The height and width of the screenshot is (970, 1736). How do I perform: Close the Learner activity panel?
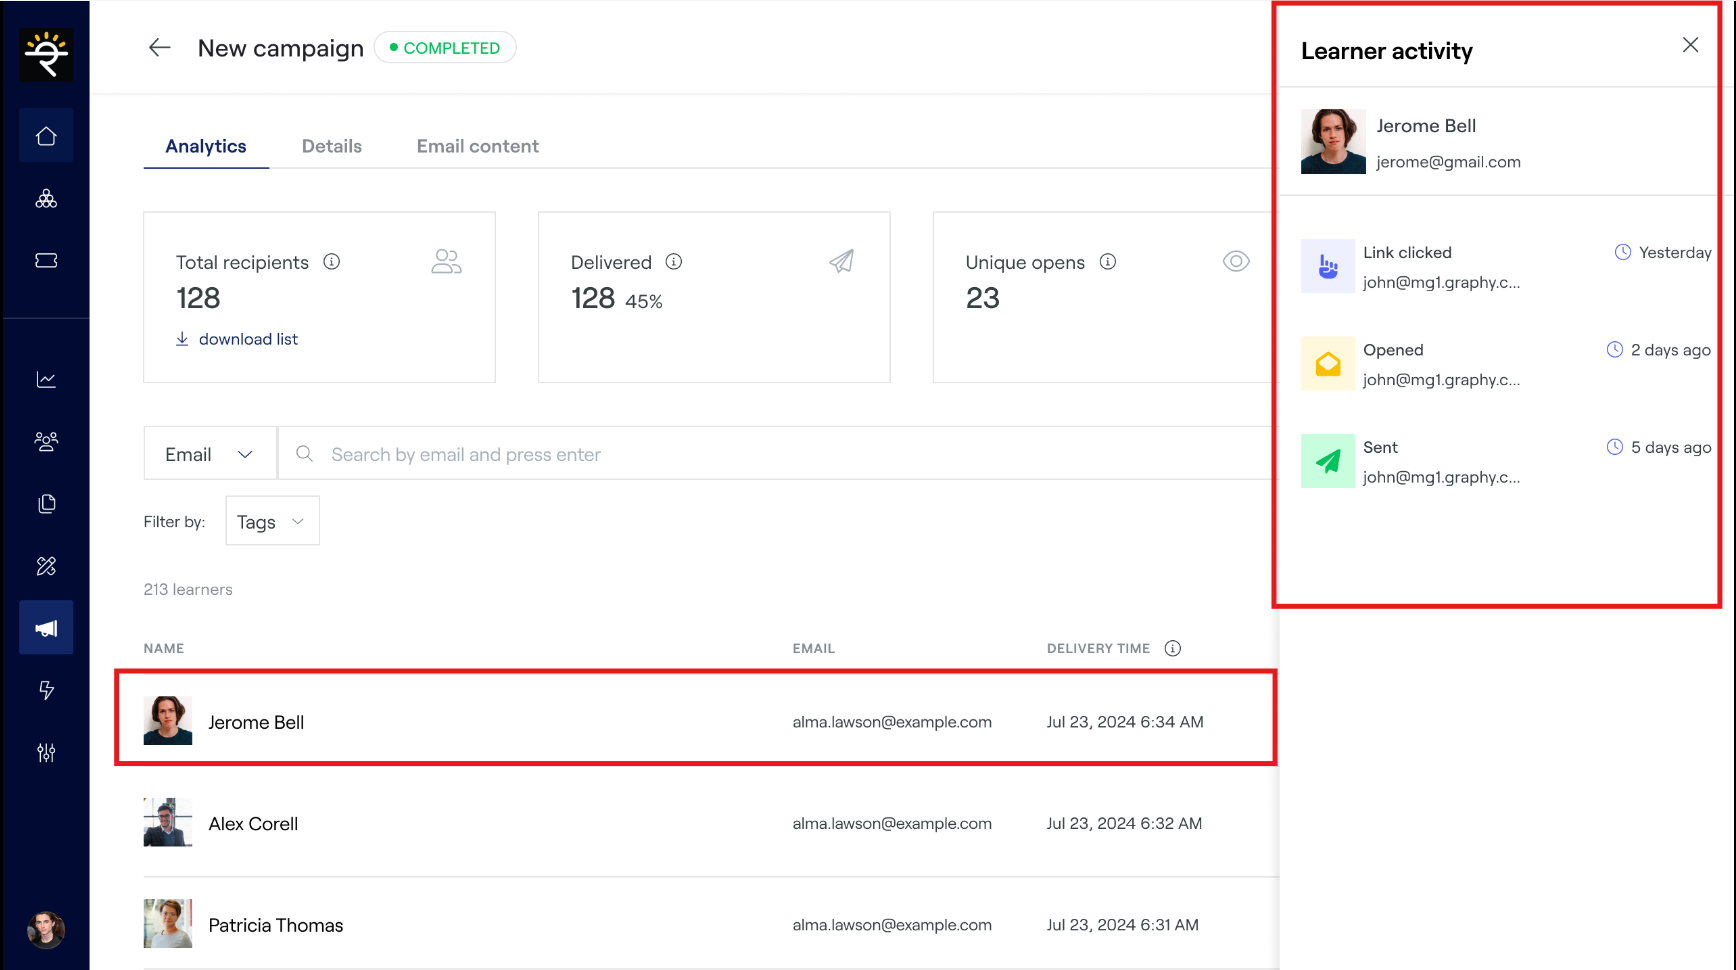click(x=1690, y=45)
